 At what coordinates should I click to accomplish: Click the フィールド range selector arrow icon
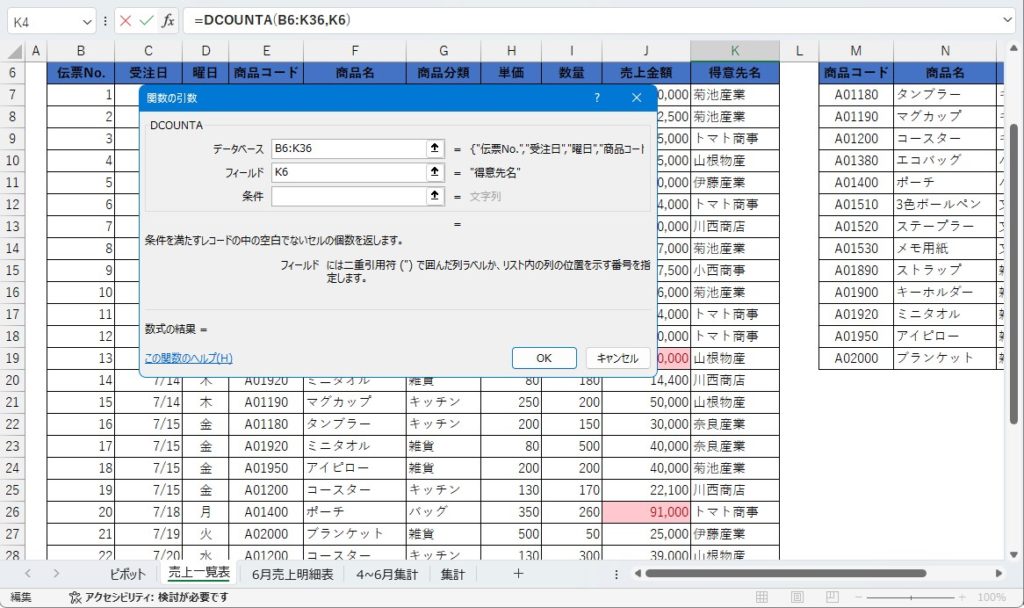coord(435,172)
